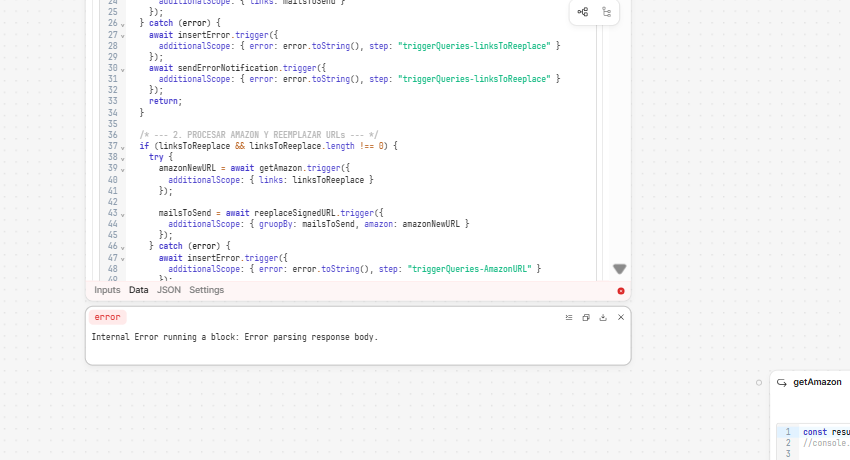Click the getAmazon block input connector circle
This screenshot has width=850, height=460.
tap(759, 382)
